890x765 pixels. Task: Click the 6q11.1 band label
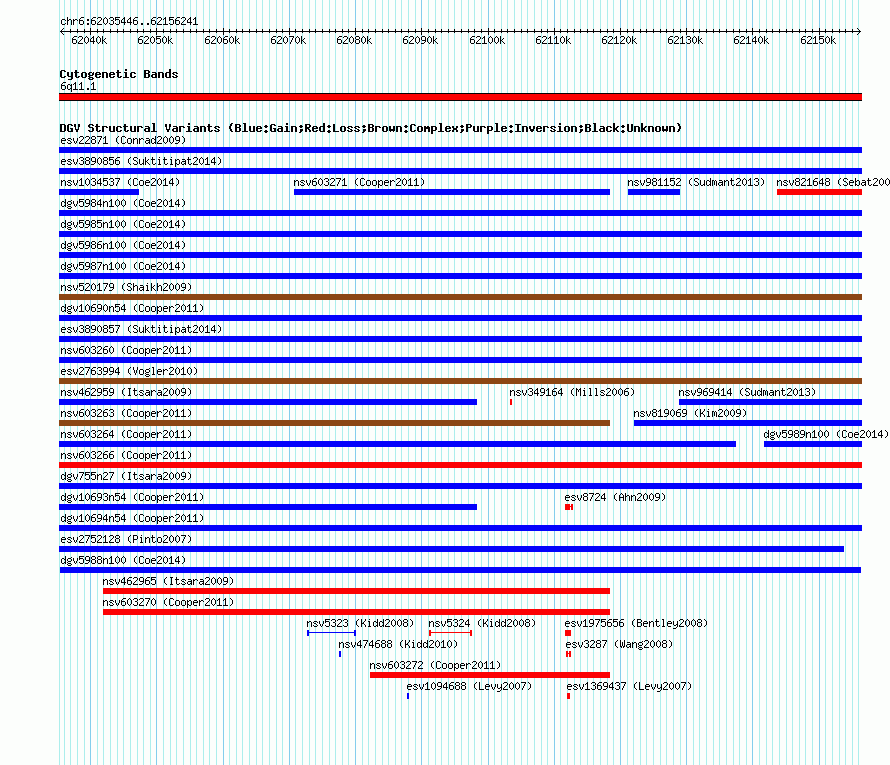tap(78, 86)
